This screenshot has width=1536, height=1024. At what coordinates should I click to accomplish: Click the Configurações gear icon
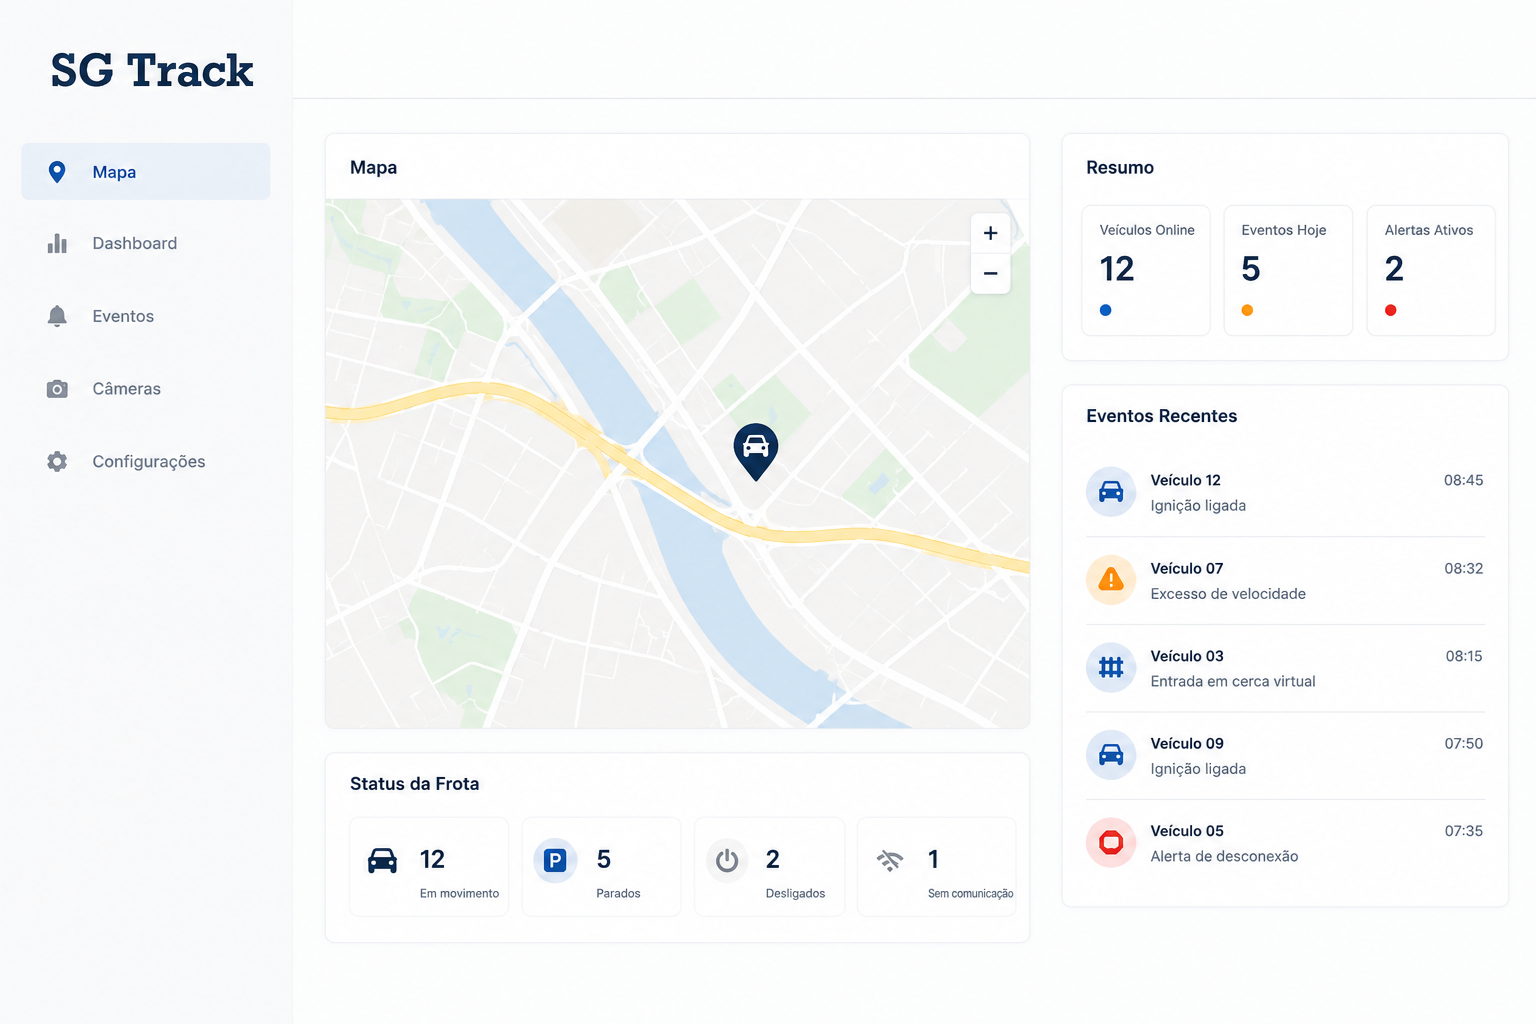tap(57, 461)
